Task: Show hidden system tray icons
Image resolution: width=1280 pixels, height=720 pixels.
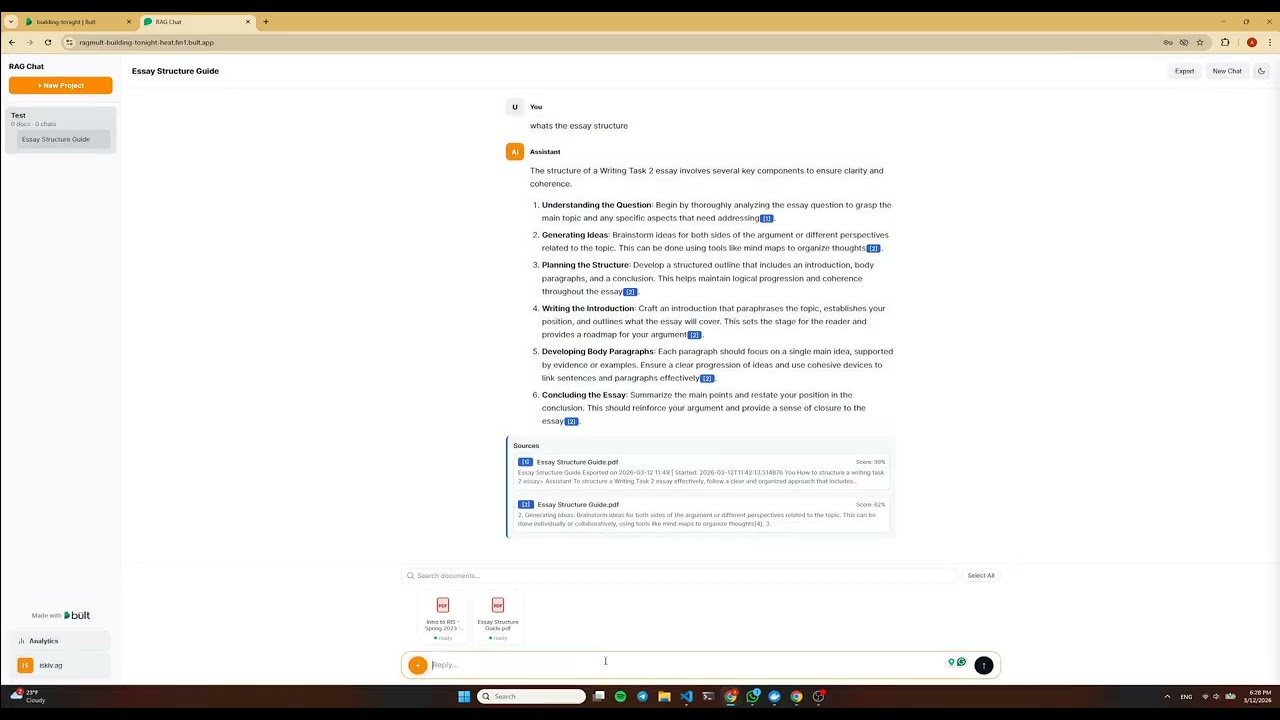Action: pyautogui.click(x=1167, y=696)
